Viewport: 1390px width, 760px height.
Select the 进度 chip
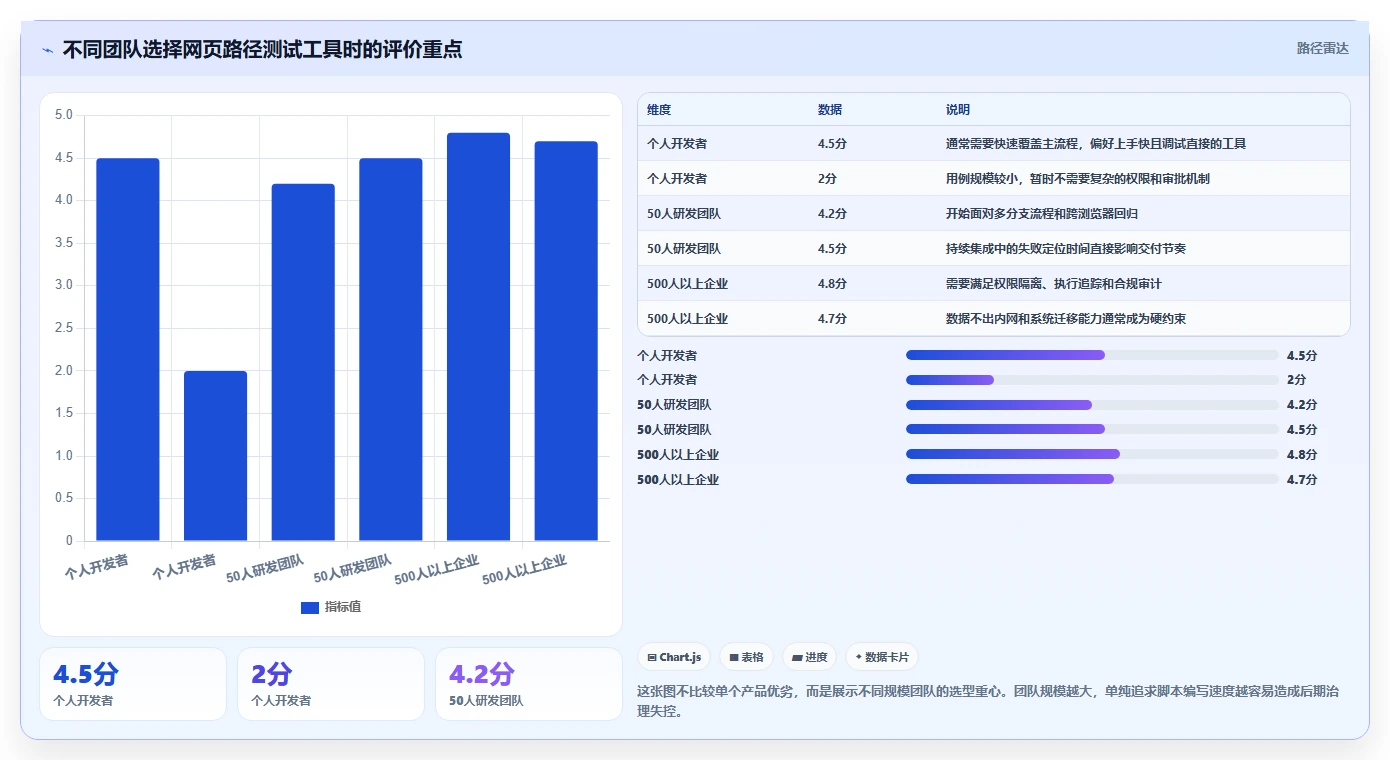[810, 657]
